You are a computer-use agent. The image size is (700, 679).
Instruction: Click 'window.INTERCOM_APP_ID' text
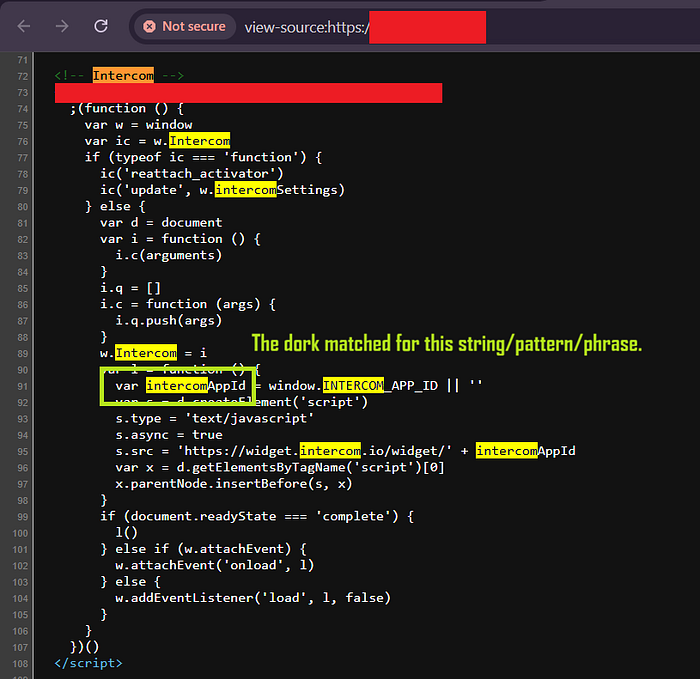click(353, 386)
